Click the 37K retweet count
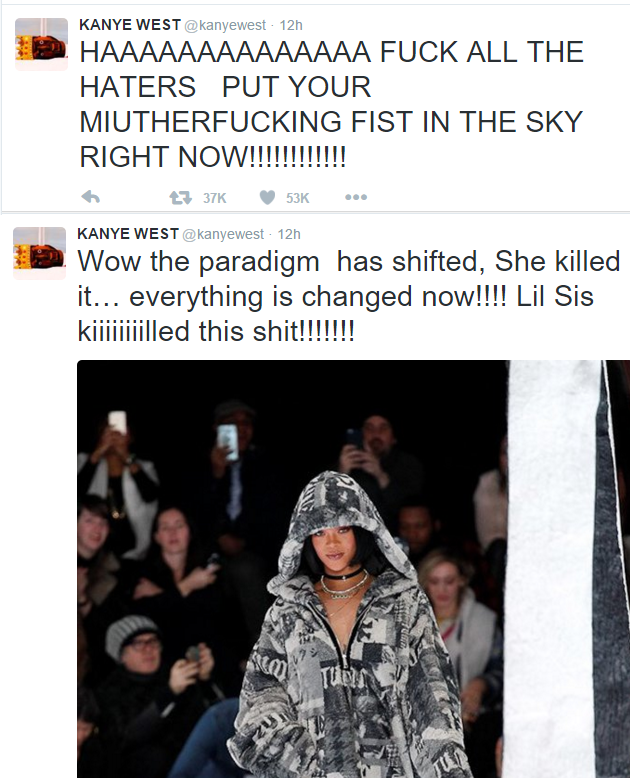The height and width of the screenshot is (778, 630). pos(214,198)
